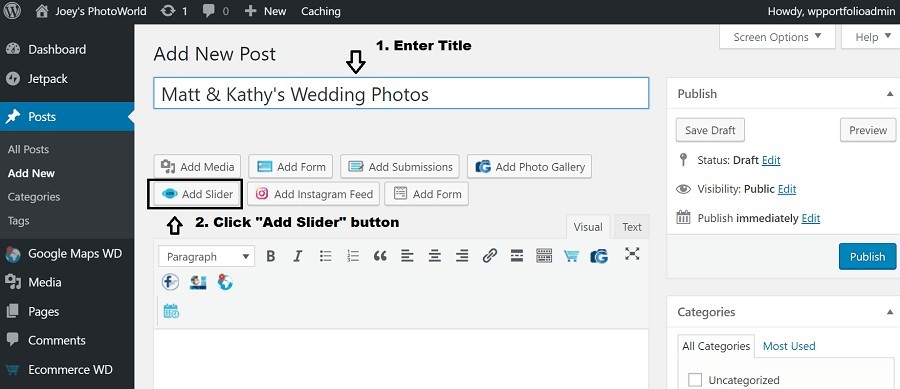The width and height of the screenshot is (900, 389).
Task: Open the Caching menu
Action: pyautogui.click(x=320, y=11)
